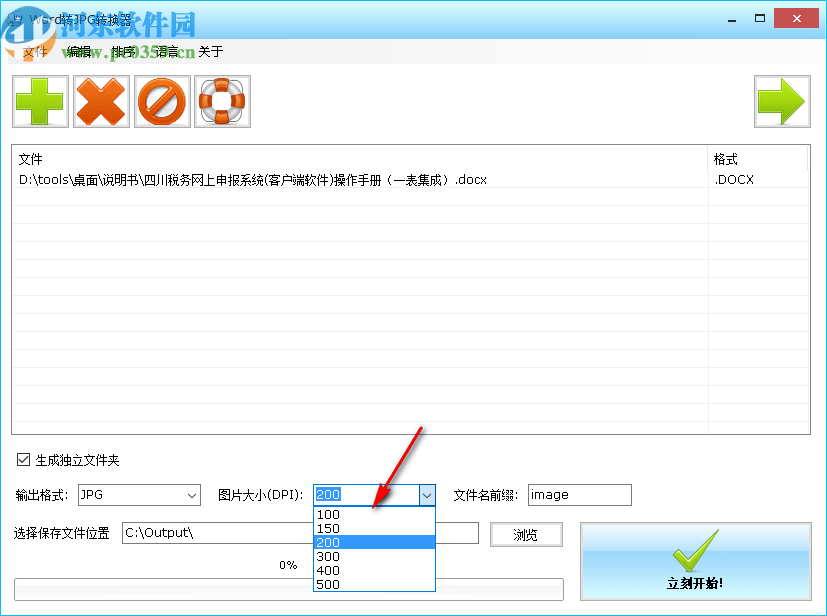Toggle the independent folder generation option
The width and height of the screenshot is (827, 616).
[x=22, y=460]
